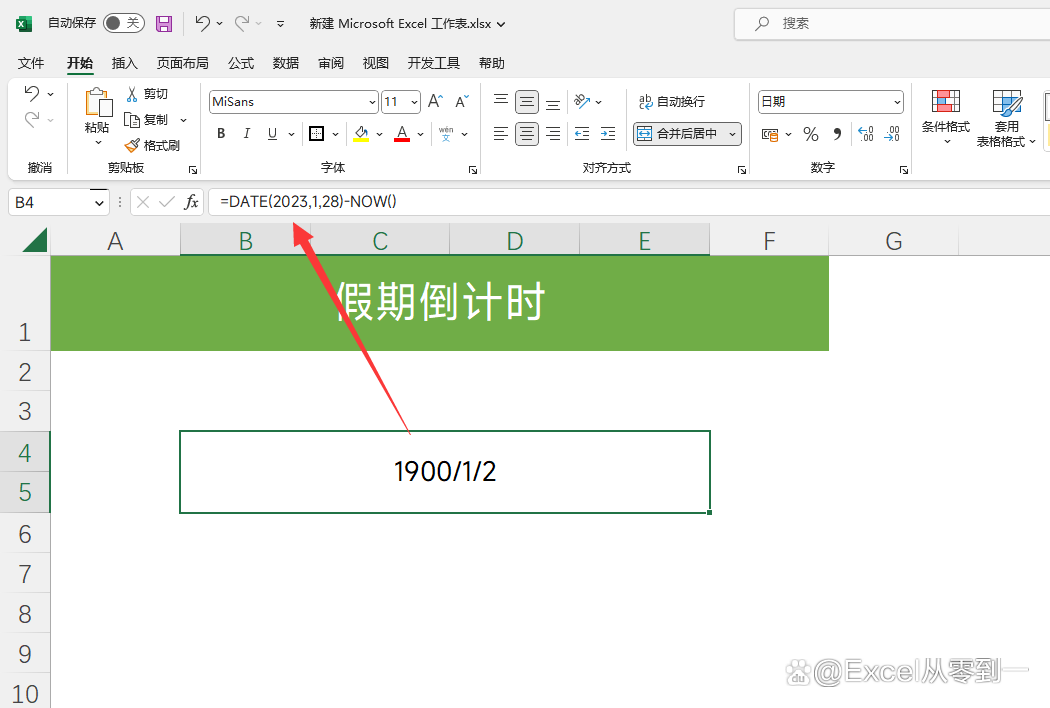
Task: Open the 帮助 tab
Action: click(492, 63)
